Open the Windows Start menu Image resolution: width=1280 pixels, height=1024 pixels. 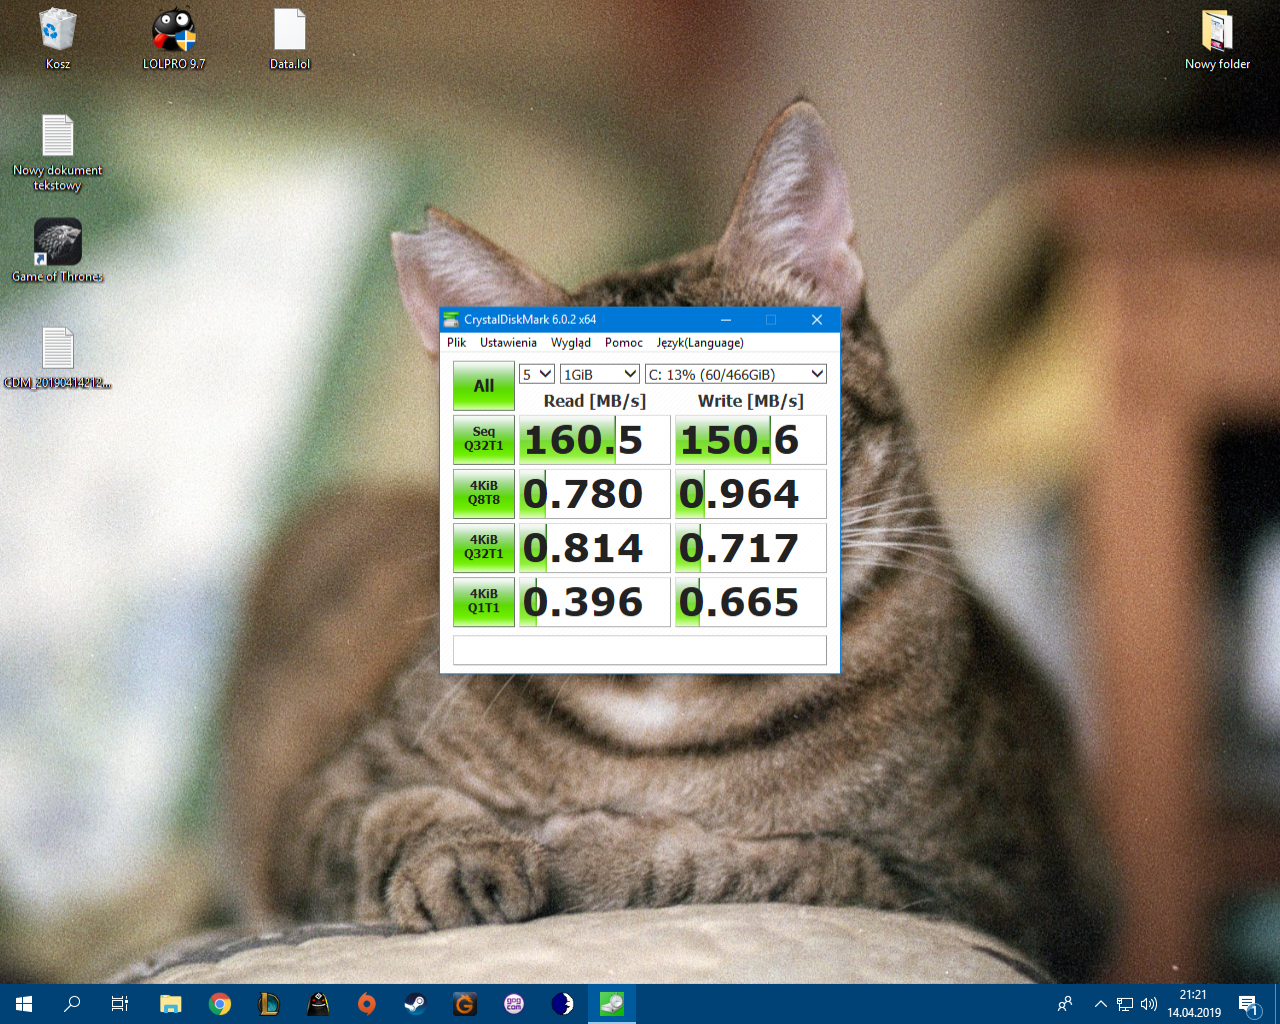pos(24,1004)
